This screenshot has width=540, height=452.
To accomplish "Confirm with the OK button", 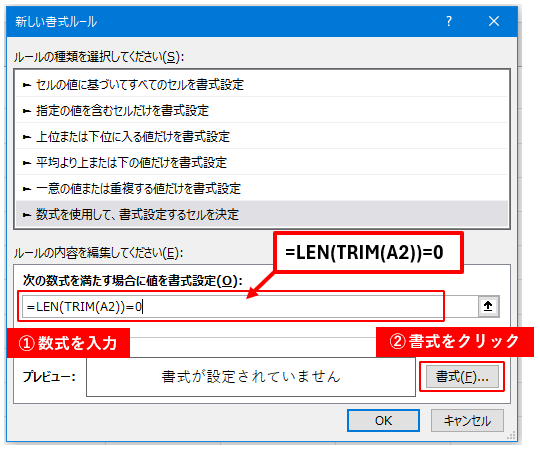I will pyautogui.click(x=383, y=420).
